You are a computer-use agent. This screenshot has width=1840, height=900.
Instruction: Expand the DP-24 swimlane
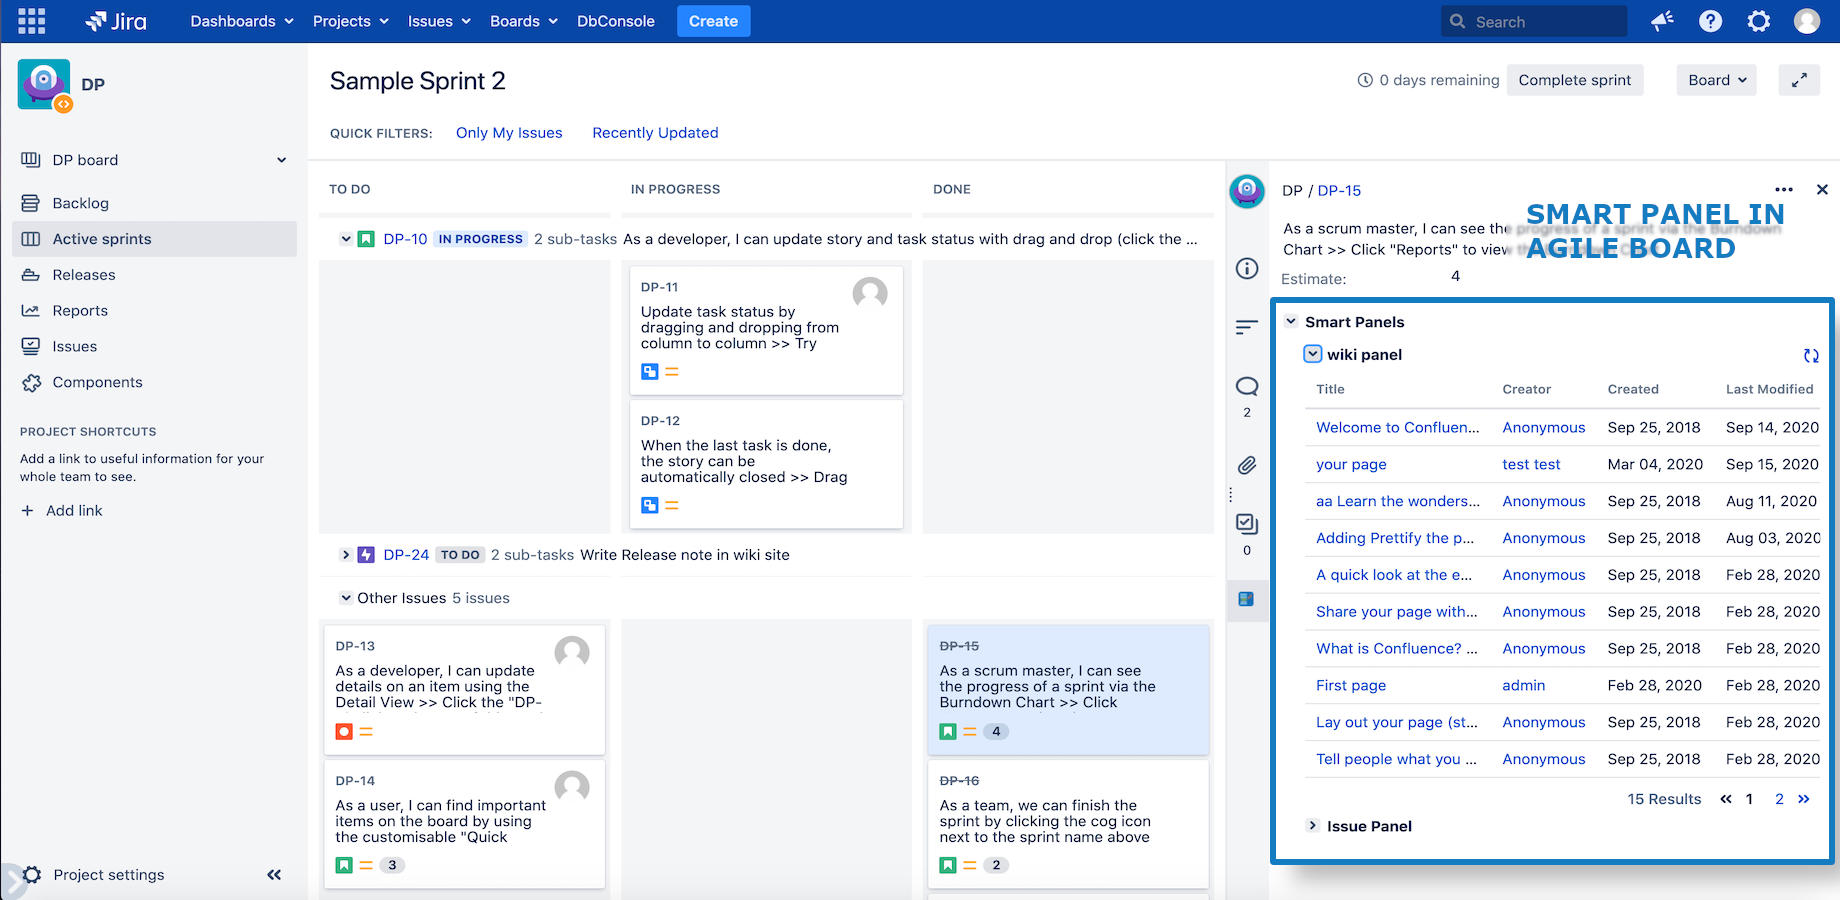pyautogui.click(x=346, y=555)
